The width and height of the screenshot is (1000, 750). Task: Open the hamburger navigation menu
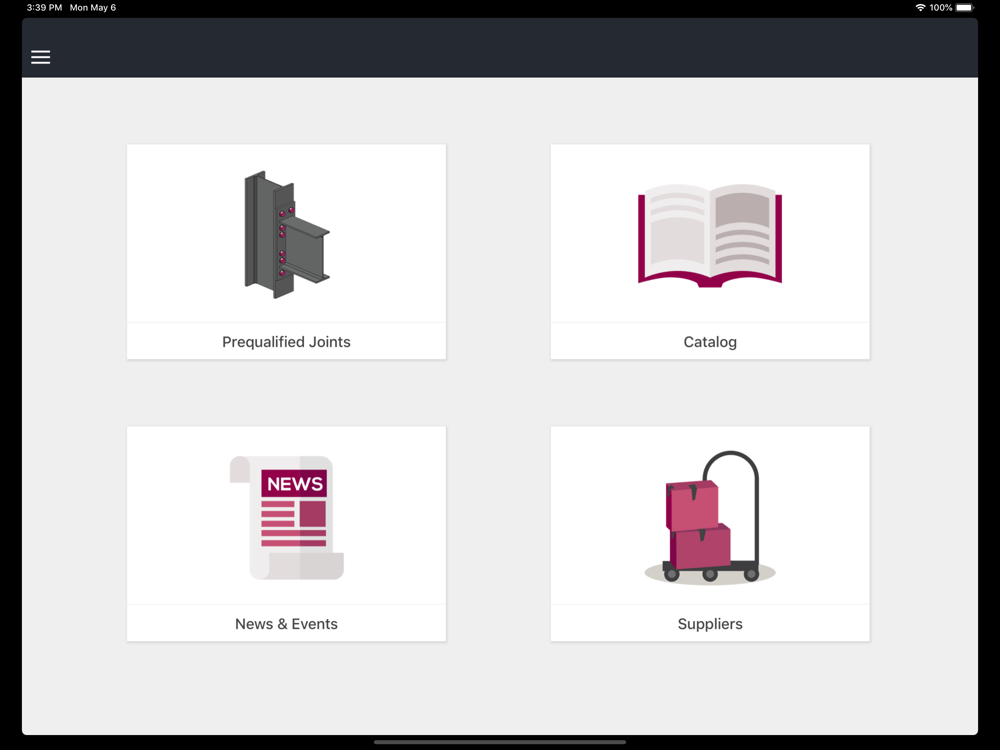[x=41, y=57]
